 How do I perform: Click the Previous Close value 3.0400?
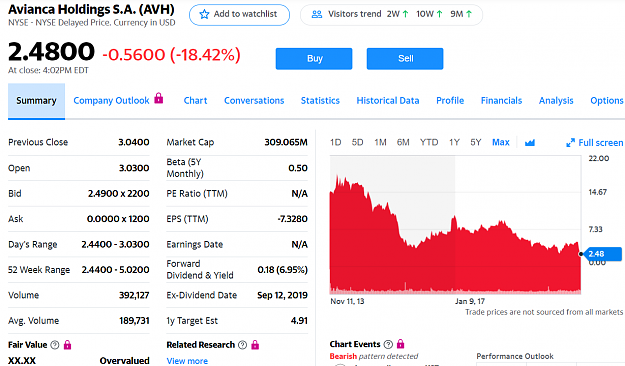134,142
